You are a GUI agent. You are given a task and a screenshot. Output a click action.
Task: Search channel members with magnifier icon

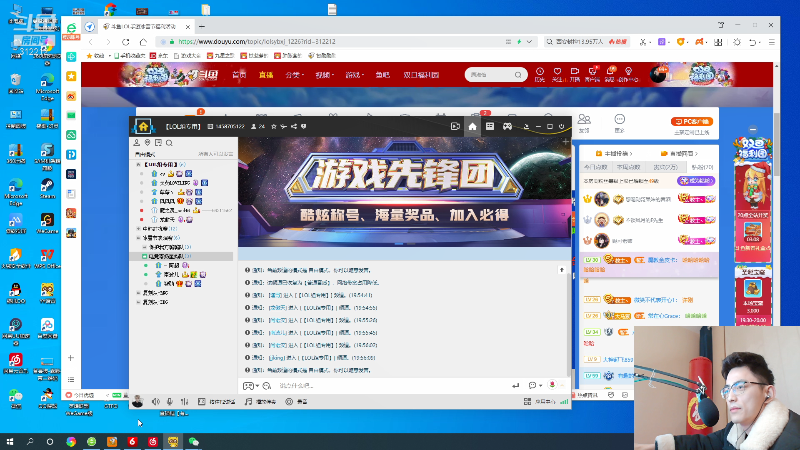pos(169,143)
